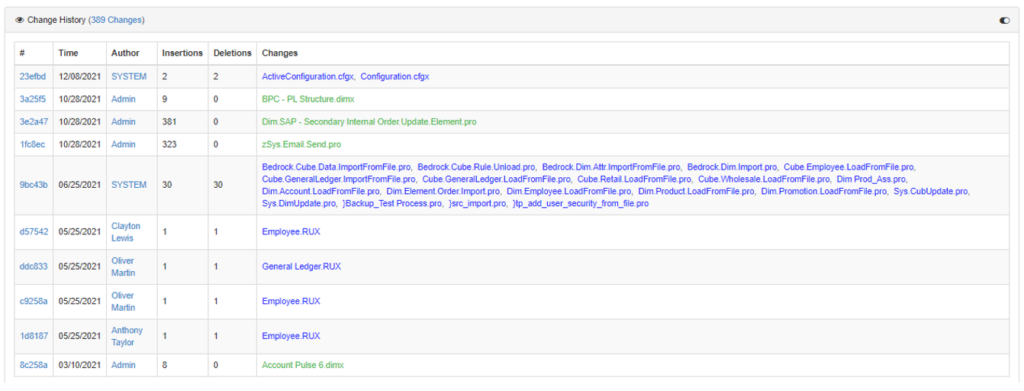The width and height of the screenshot is (1024, 391).
Task: Open commit 23efbd
Action: [x=33, y=76]
